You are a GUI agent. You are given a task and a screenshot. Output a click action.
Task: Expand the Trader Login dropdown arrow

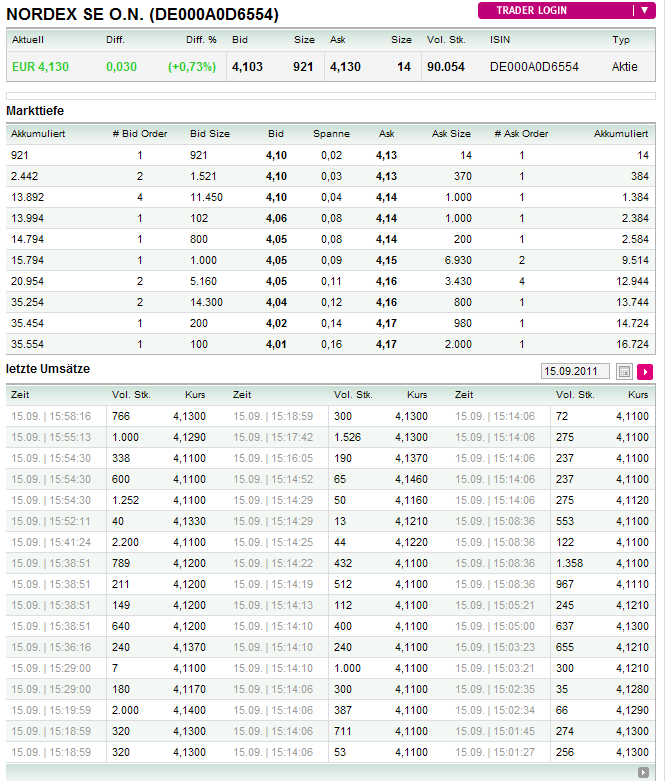pyautogui.click(x=642, y=11)
